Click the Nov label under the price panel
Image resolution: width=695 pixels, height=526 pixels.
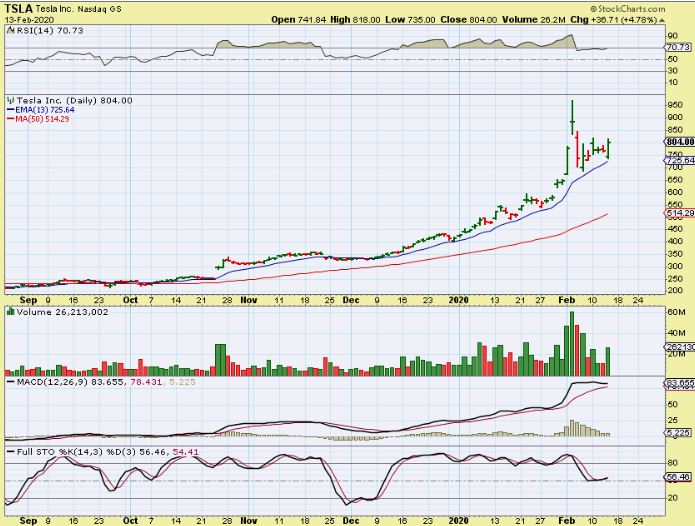(x=249, y=300)
